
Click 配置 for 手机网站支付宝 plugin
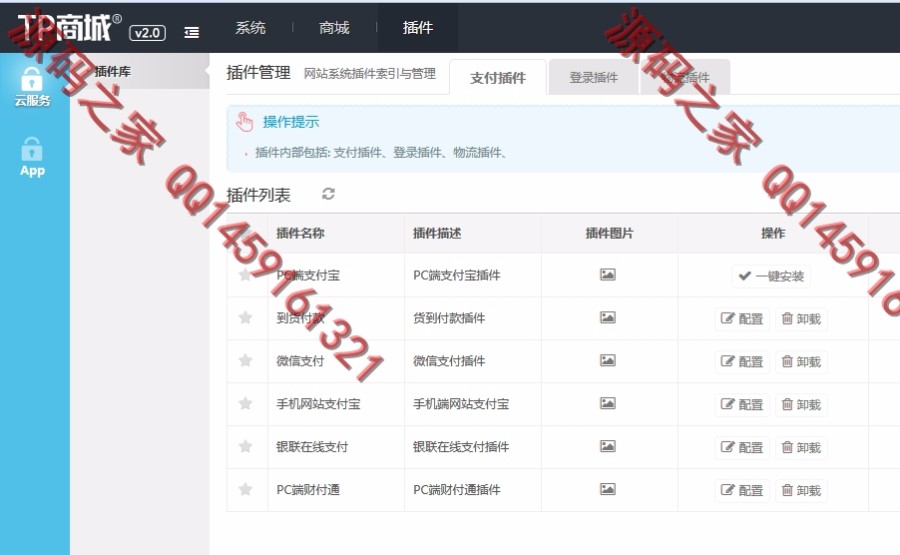tap(742, 405)
